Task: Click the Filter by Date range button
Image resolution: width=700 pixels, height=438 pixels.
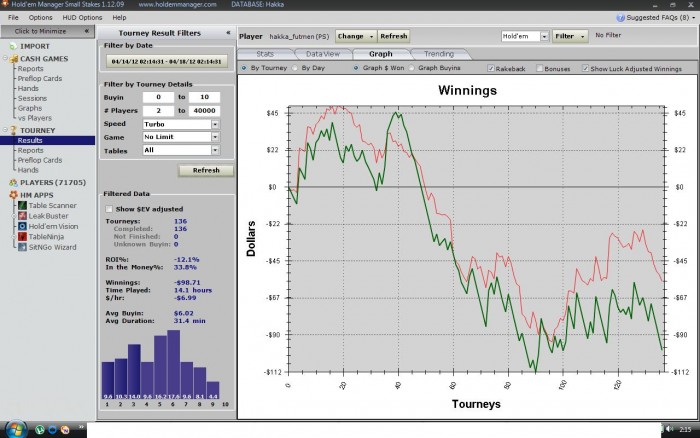Action: click(x=167, y=62)
